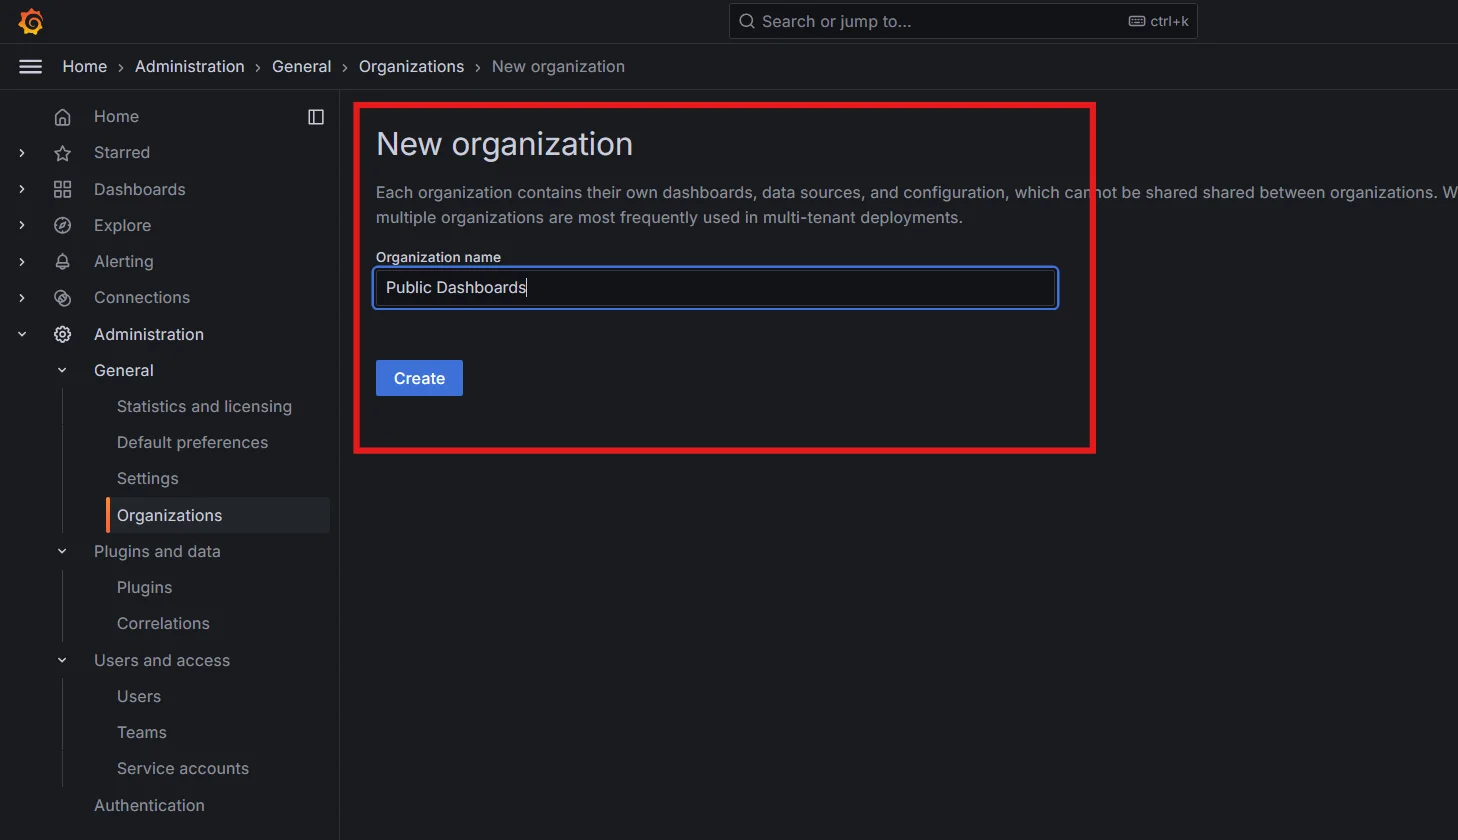
Task: Click the Organization name text field
Action: tap(715, 287)
